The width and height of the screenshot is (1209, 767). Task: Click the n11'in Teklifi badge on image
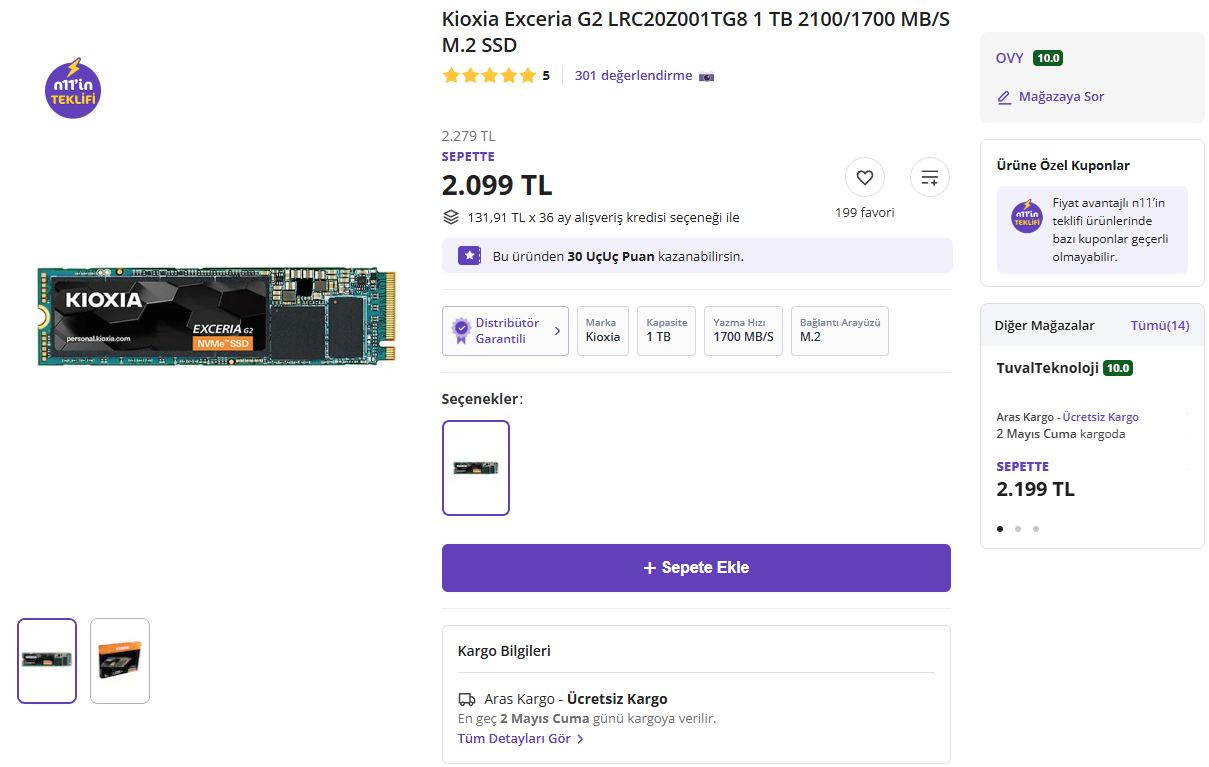pos(74,89)
